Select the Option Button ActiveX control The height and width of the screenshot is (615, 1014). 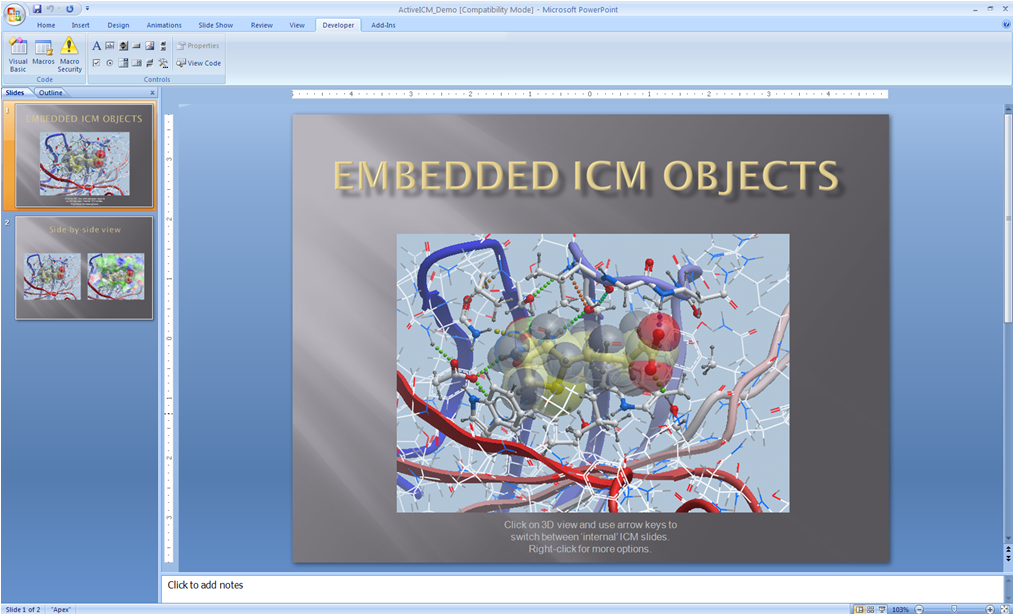point(110,63)
